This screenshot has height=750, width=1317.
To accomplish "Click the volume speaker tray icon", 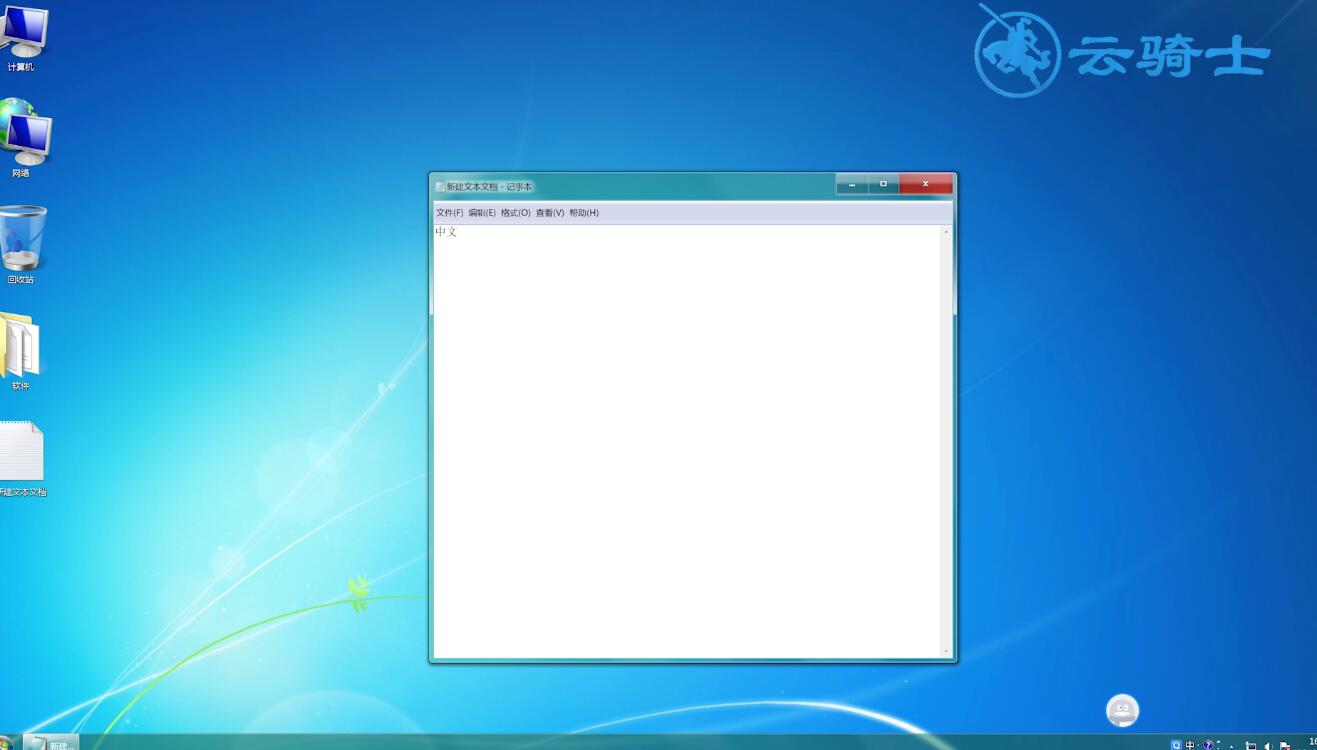I will pos(1268,745).
